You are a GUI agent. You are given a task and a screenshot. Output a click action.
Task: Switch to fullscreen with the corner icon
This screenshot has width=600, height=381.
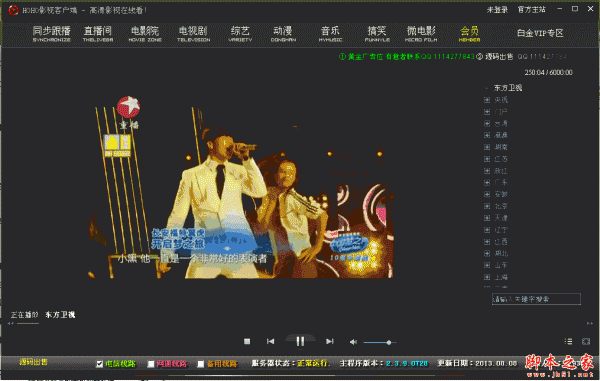(x=586, y=341)
